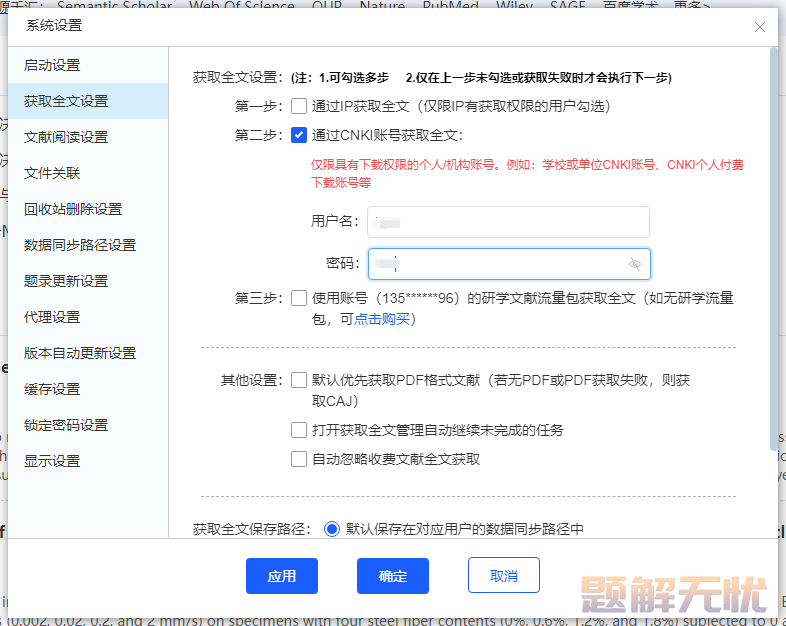Go to 文件关联 settings
786x626 pixels.
coord(88,173)
